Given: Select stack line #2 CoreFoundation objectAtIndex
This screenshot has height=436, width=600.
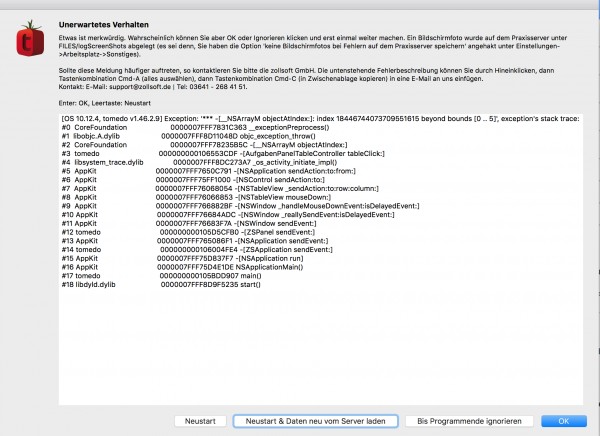Looking at the screenshot, I should point(204,145).
